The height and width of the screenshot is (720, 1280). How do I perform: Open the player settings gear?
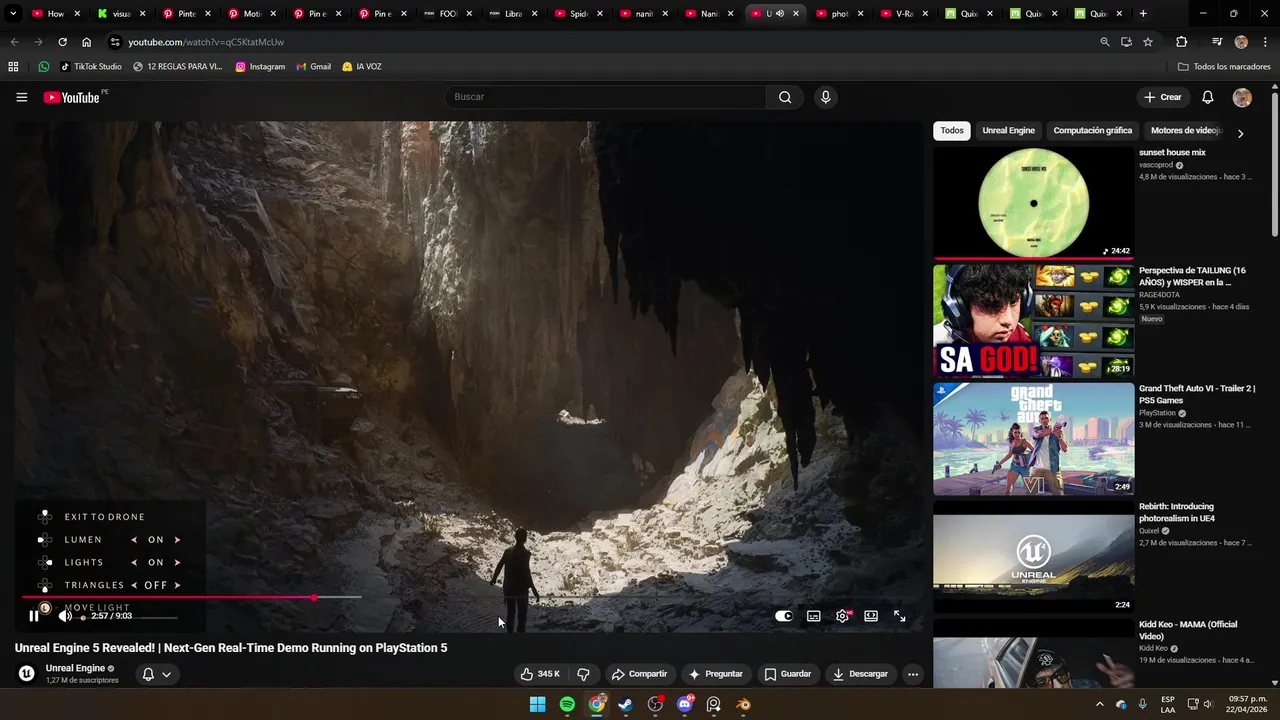pos(842,616)
